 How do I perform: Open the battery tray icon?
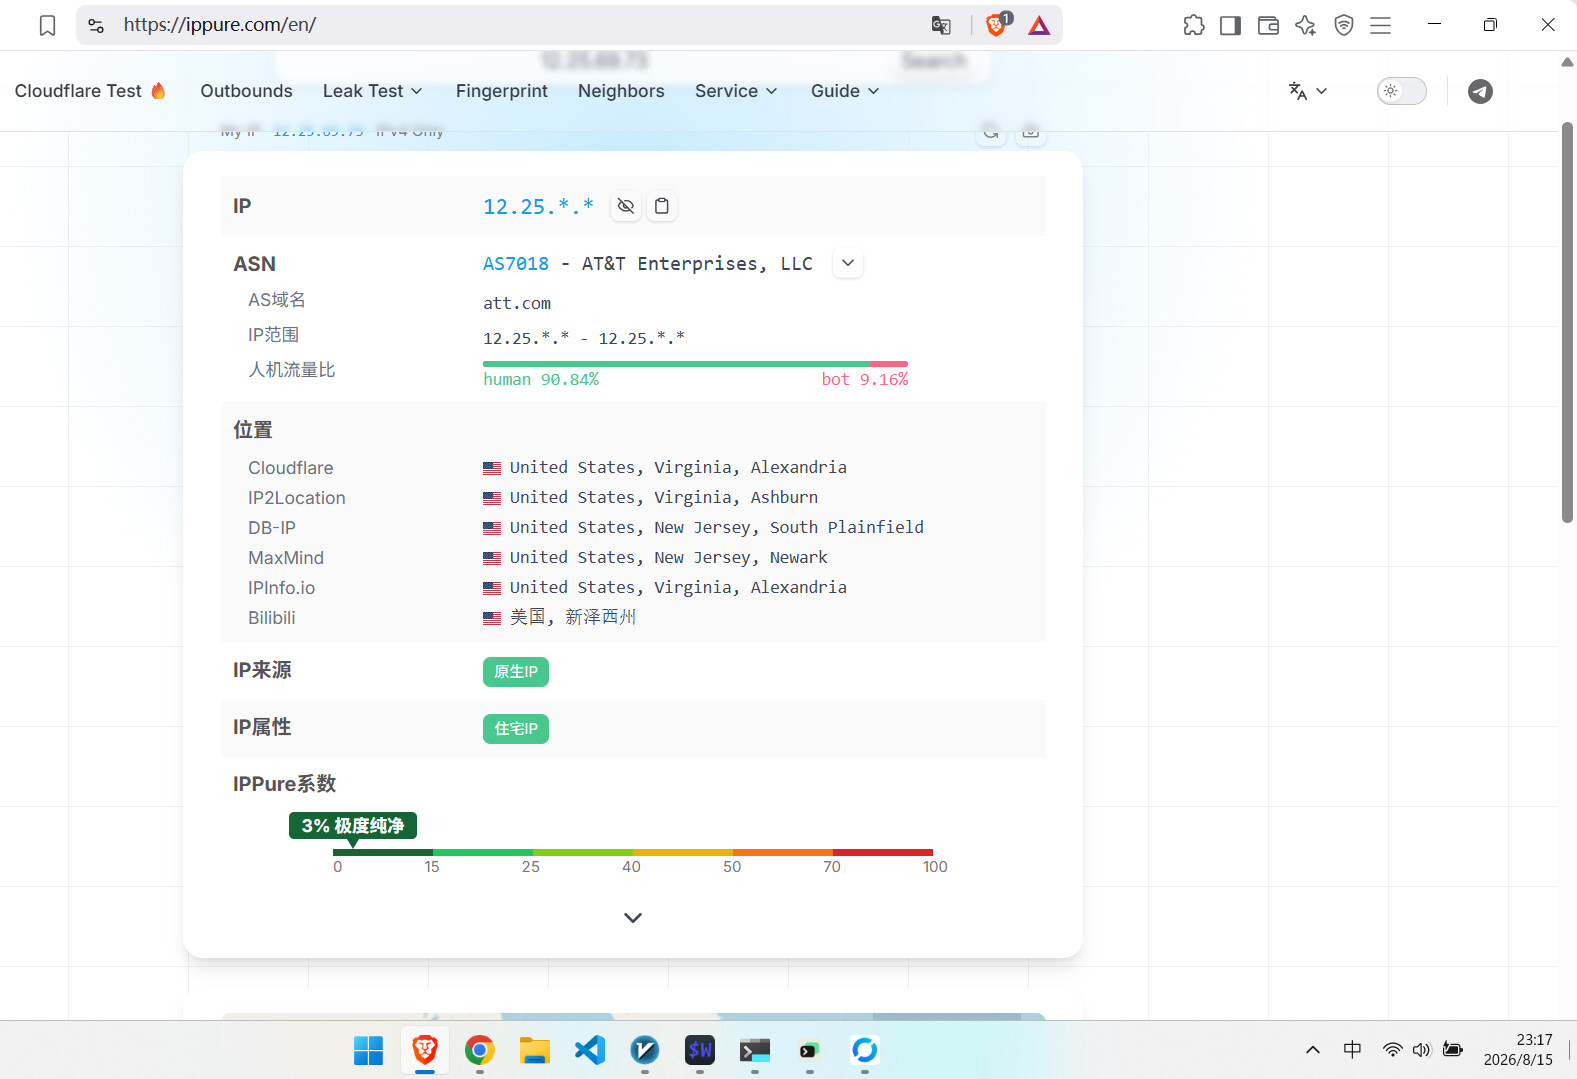(x=1453, y=1050)
